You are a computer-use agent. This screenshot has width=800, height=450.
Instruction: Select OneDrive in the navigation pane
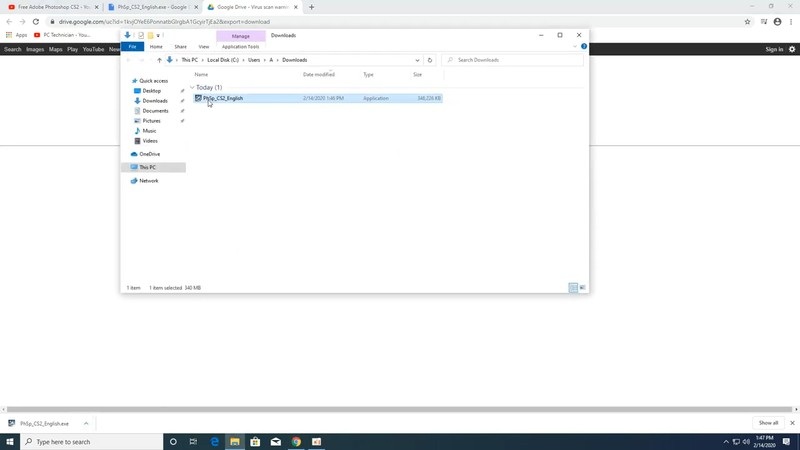tap(149, 154)
